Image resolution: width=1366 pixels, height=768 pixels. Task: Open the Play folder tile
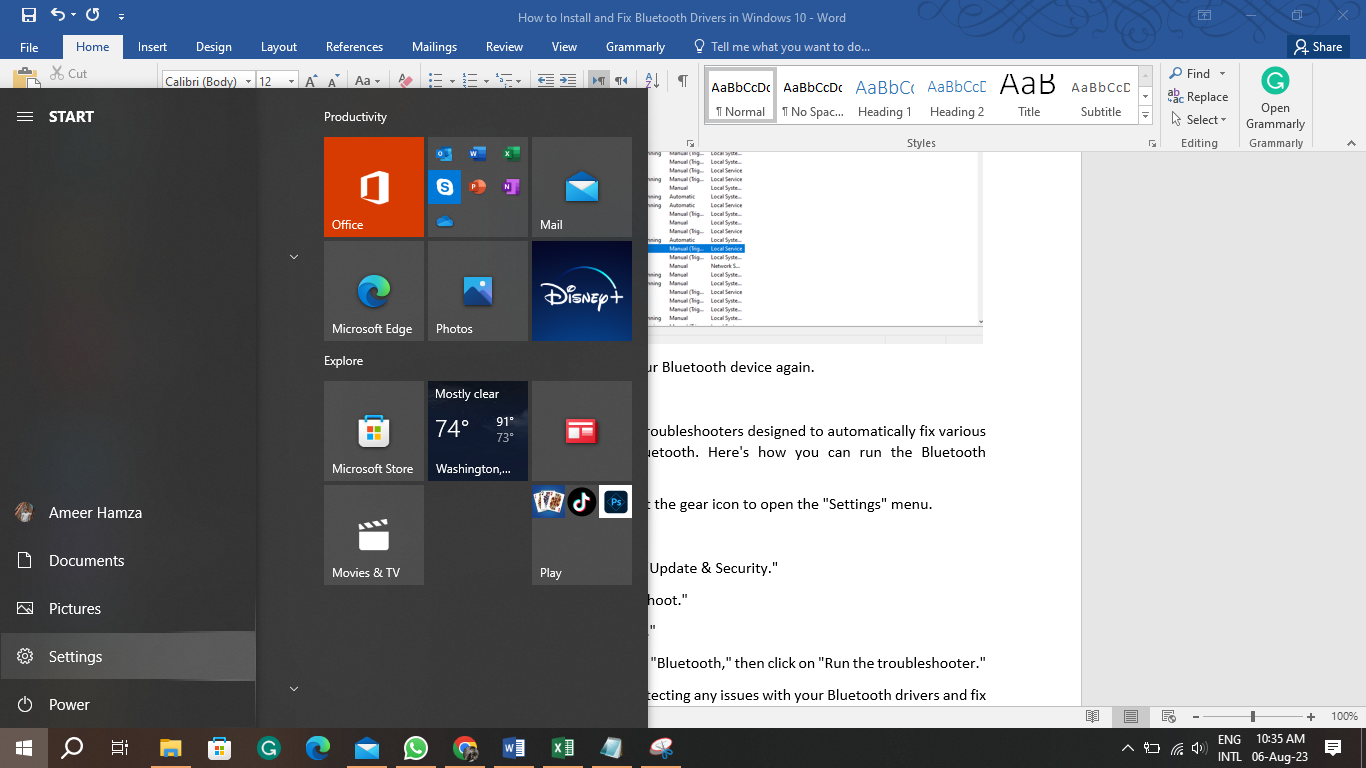[x=582, y=535]
